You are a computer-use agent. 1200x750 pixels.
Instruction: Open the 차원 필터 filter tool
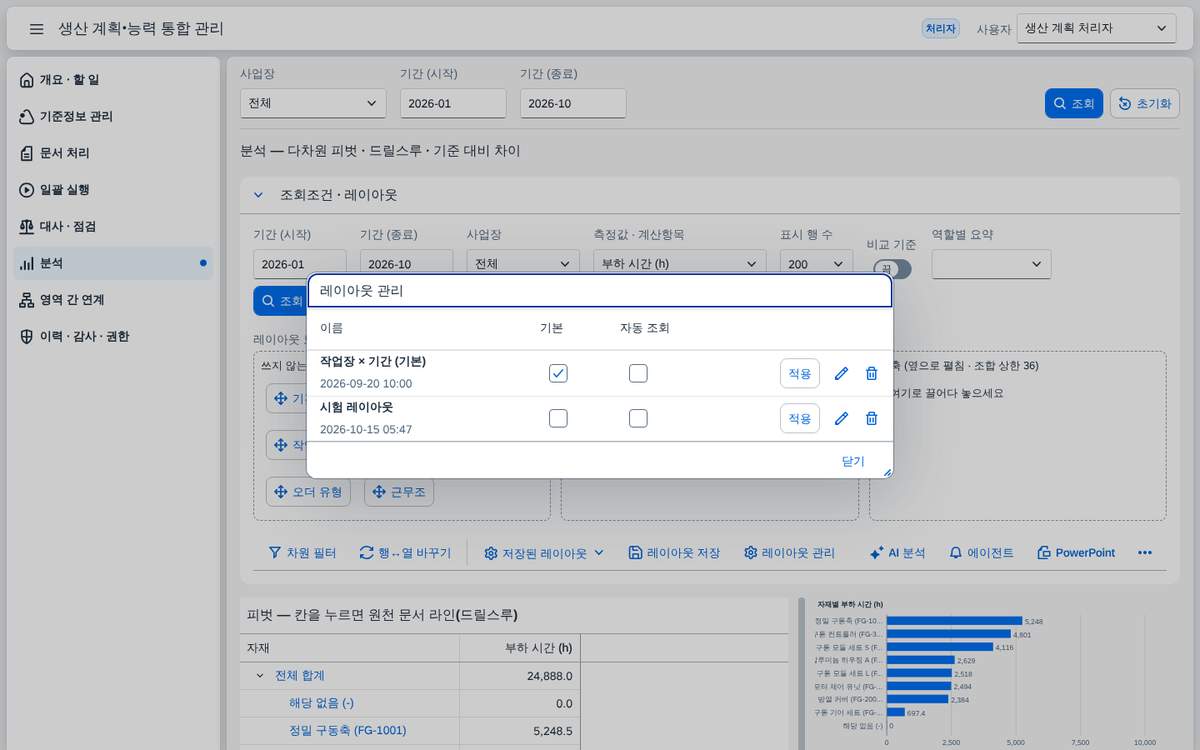pyautogui.click(x=302, y=553)
